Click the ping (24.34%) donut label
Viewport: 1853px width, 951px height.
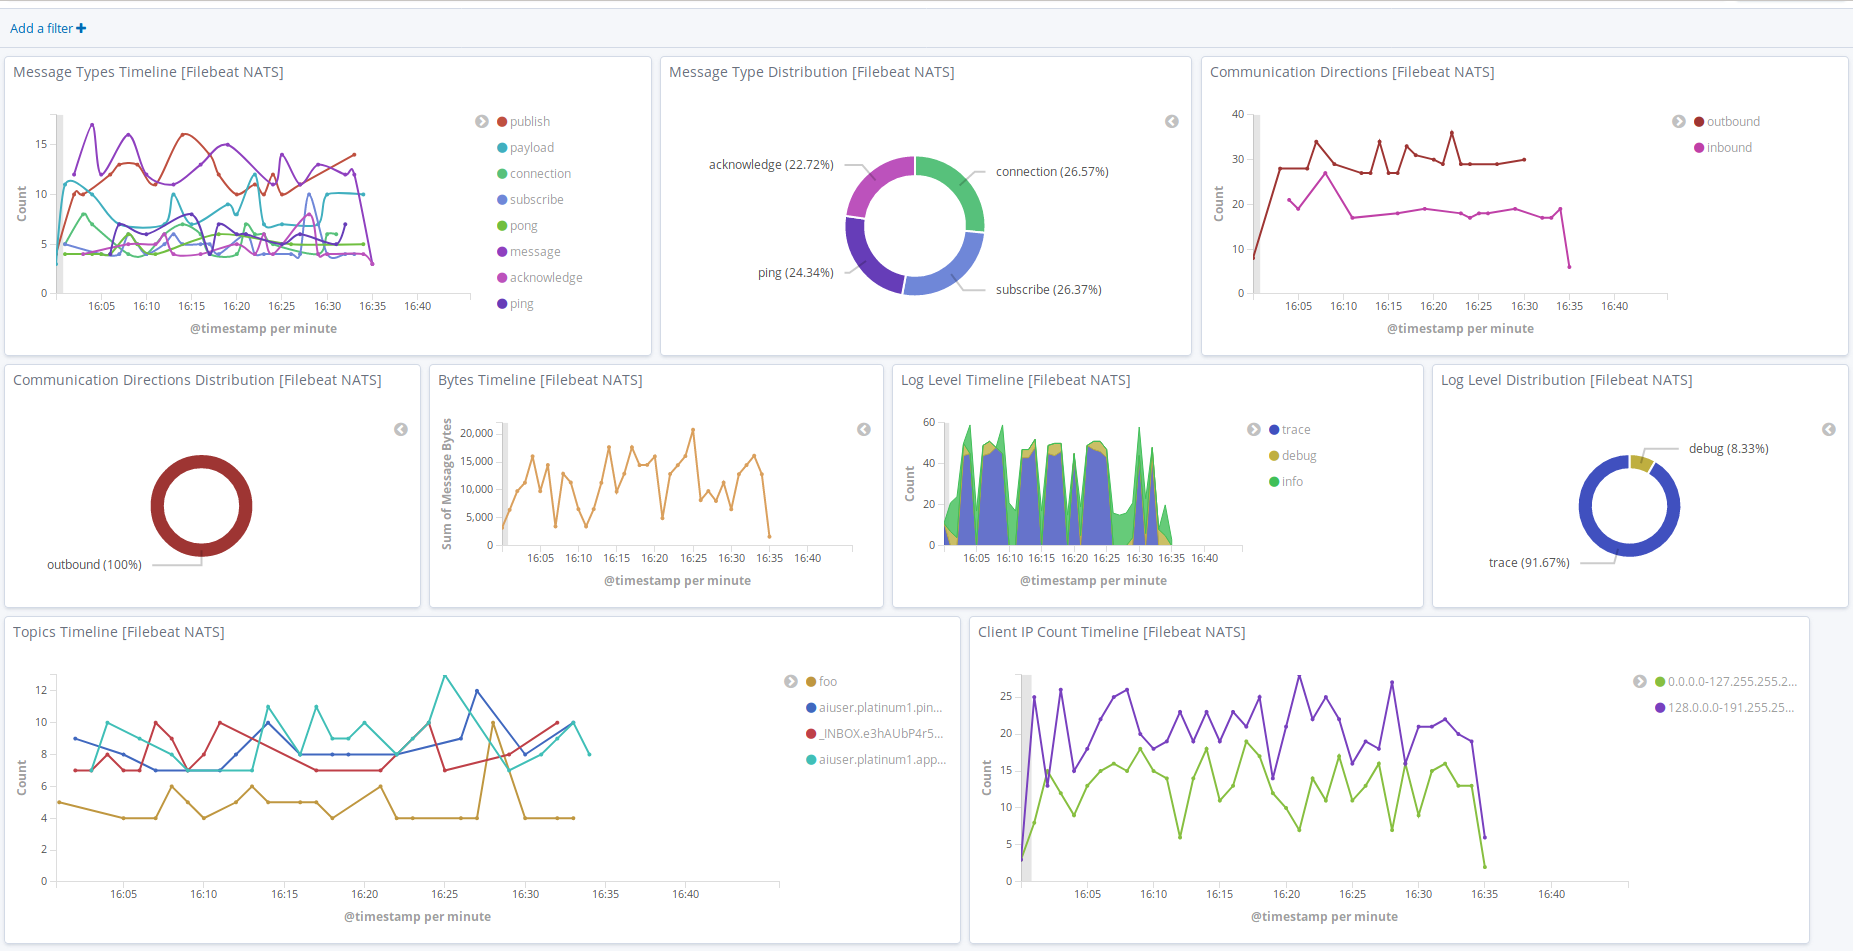click(x=795, y=272)
